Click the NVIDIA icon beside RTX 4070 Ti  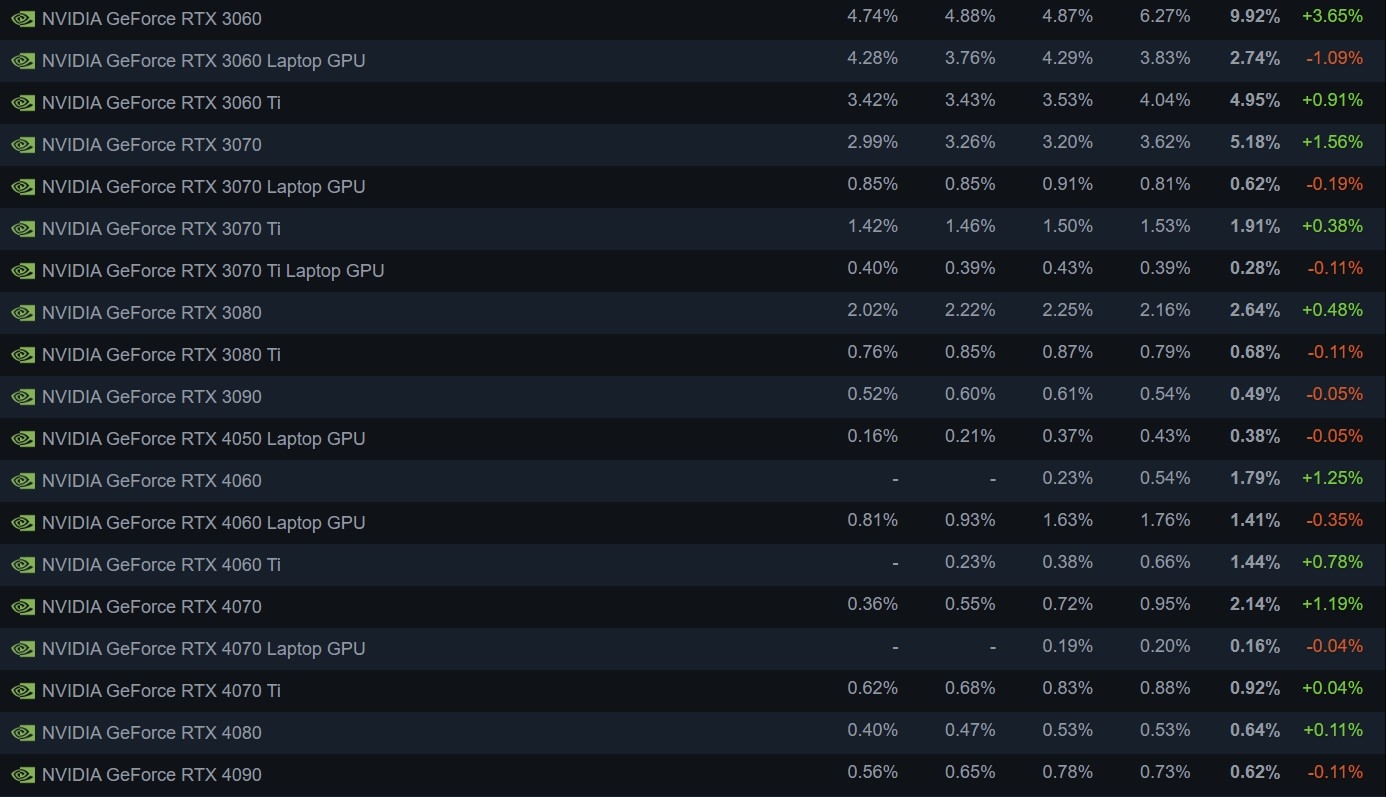[x=23, y=691]
